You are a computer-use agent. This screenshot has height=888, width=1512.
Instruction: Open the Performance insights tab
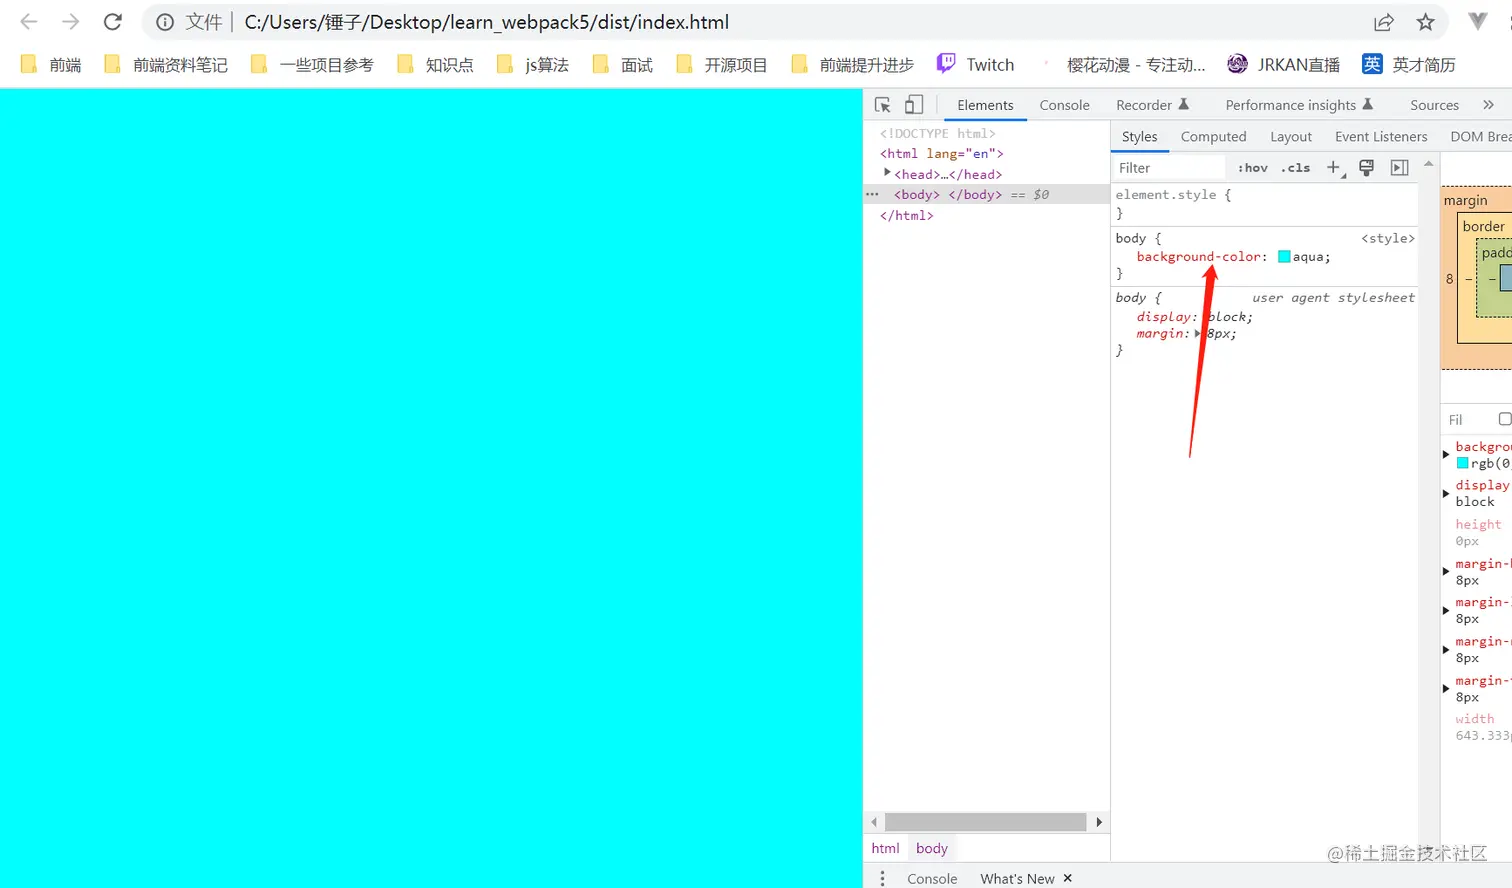click(1299, 105)
